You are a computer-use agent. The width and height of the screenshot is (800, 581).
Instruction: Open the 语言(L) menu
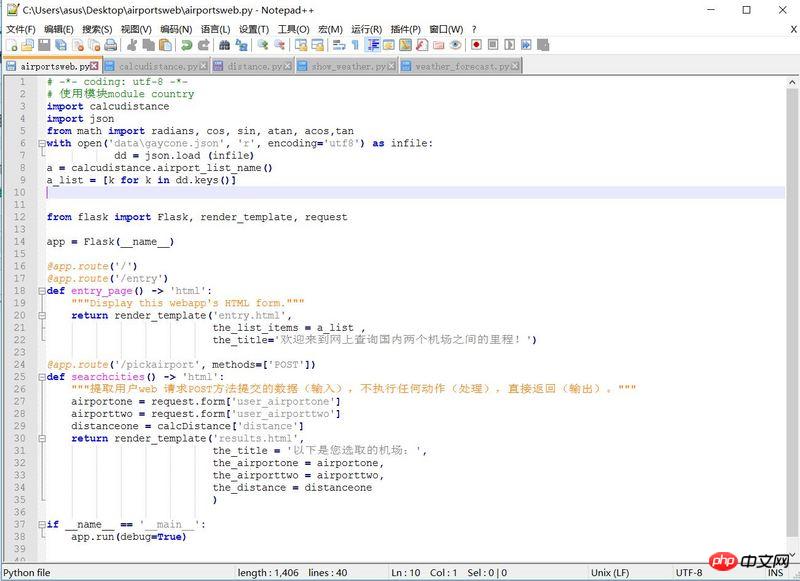pos(215,29)
